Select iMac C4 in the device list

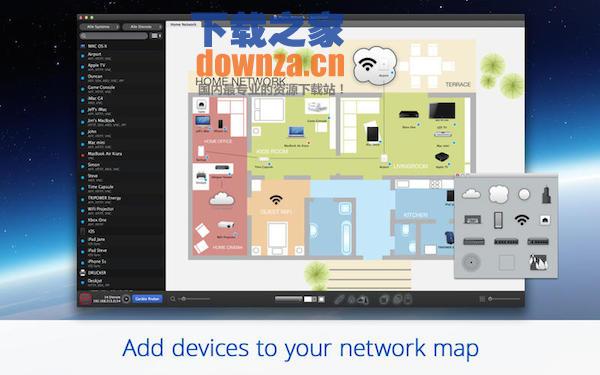(x=121, y=100)
